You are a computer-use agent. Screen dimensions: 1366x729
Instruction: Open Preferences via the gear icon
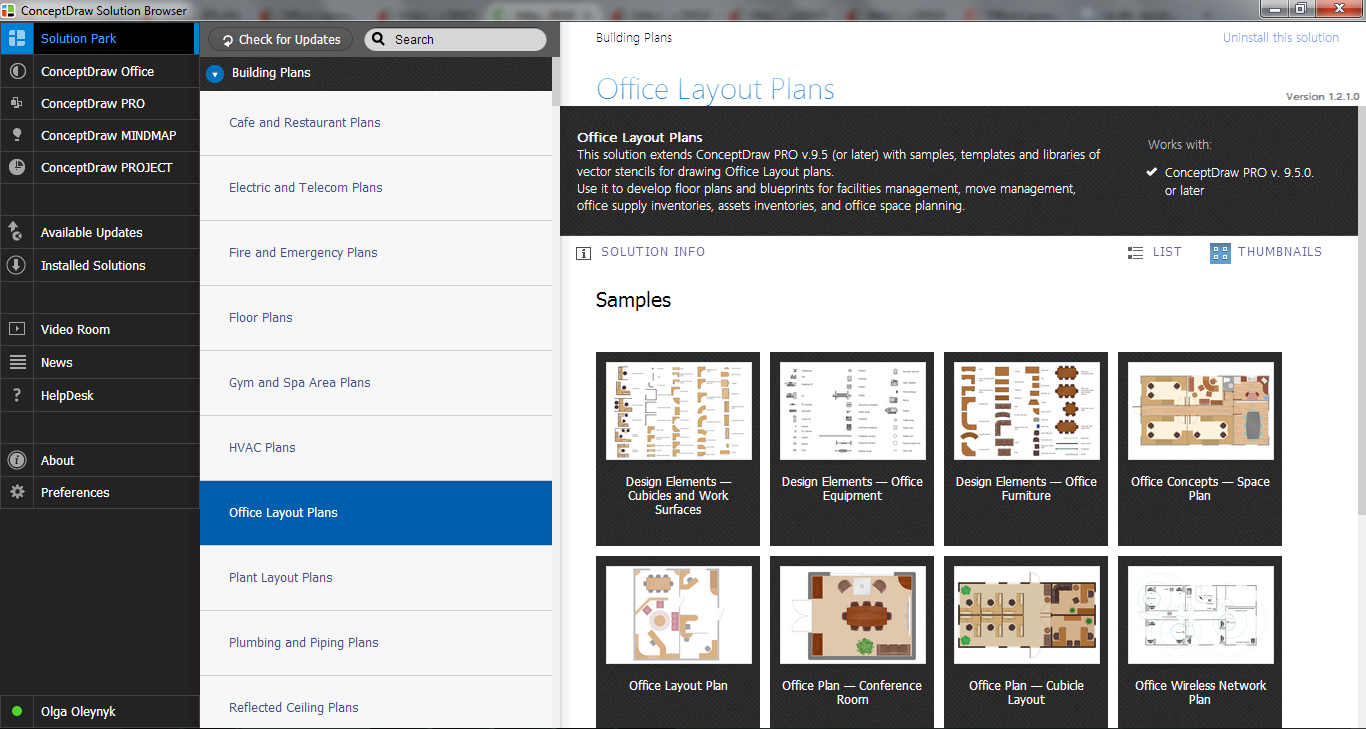point(16,492)
